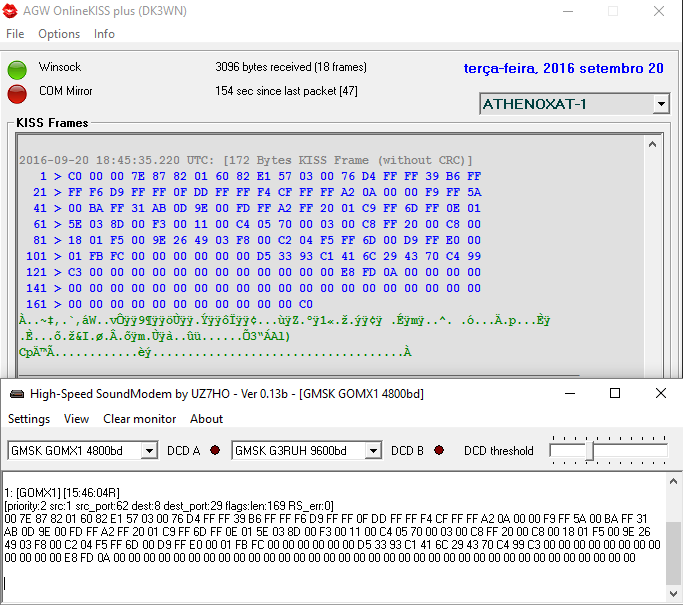Click the 'KISS Frames' group label
The height and width of the screenshot is (605, 683).
pos(52,123)
